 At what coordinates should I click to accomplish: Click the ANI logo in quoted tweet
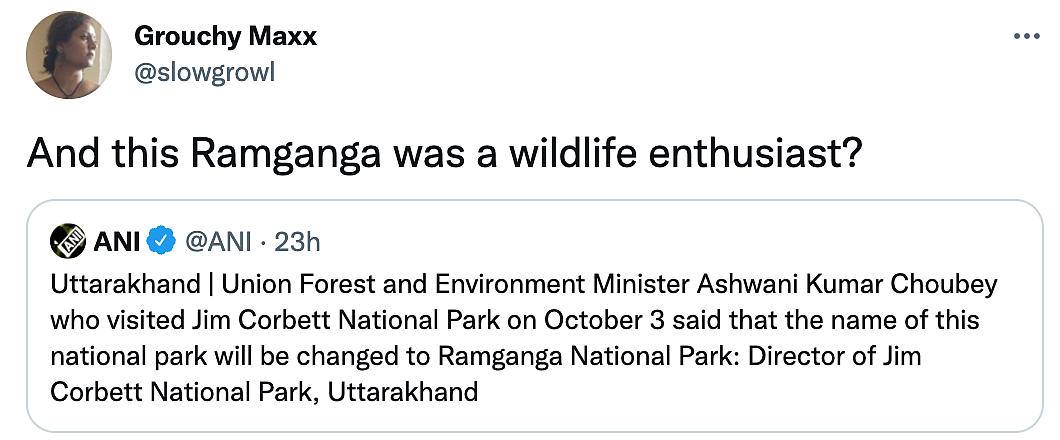point(67,241)
